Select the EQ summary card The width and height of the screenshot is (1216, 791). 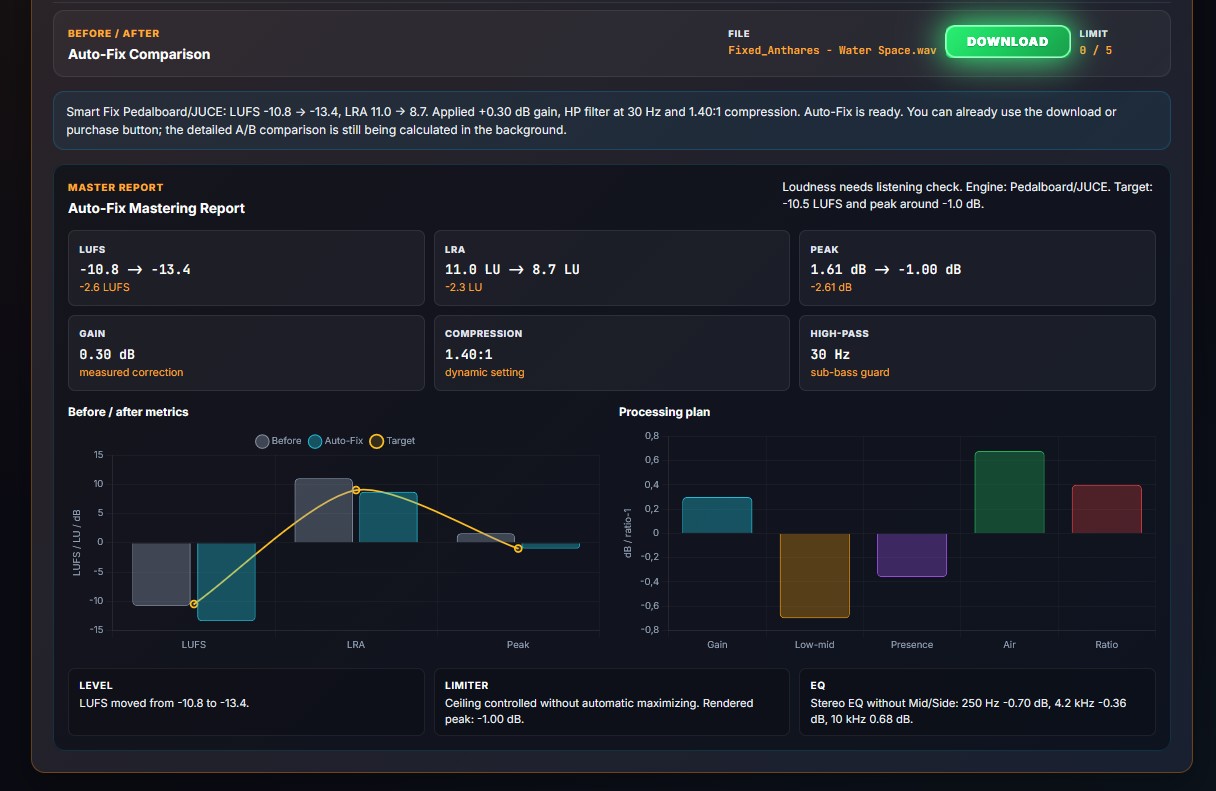pos(977,702)
